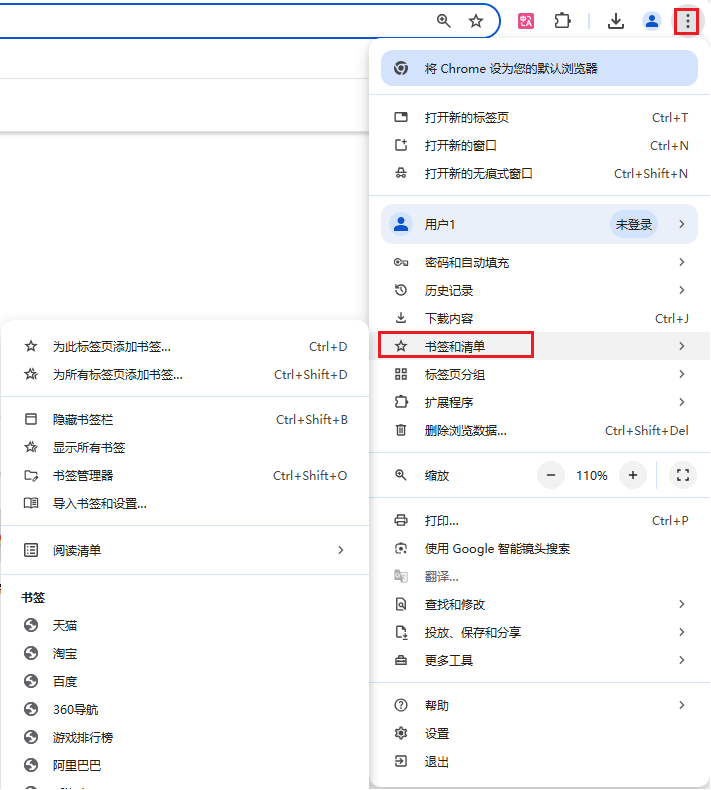Open 阅读清单 submenu entry

185,550
